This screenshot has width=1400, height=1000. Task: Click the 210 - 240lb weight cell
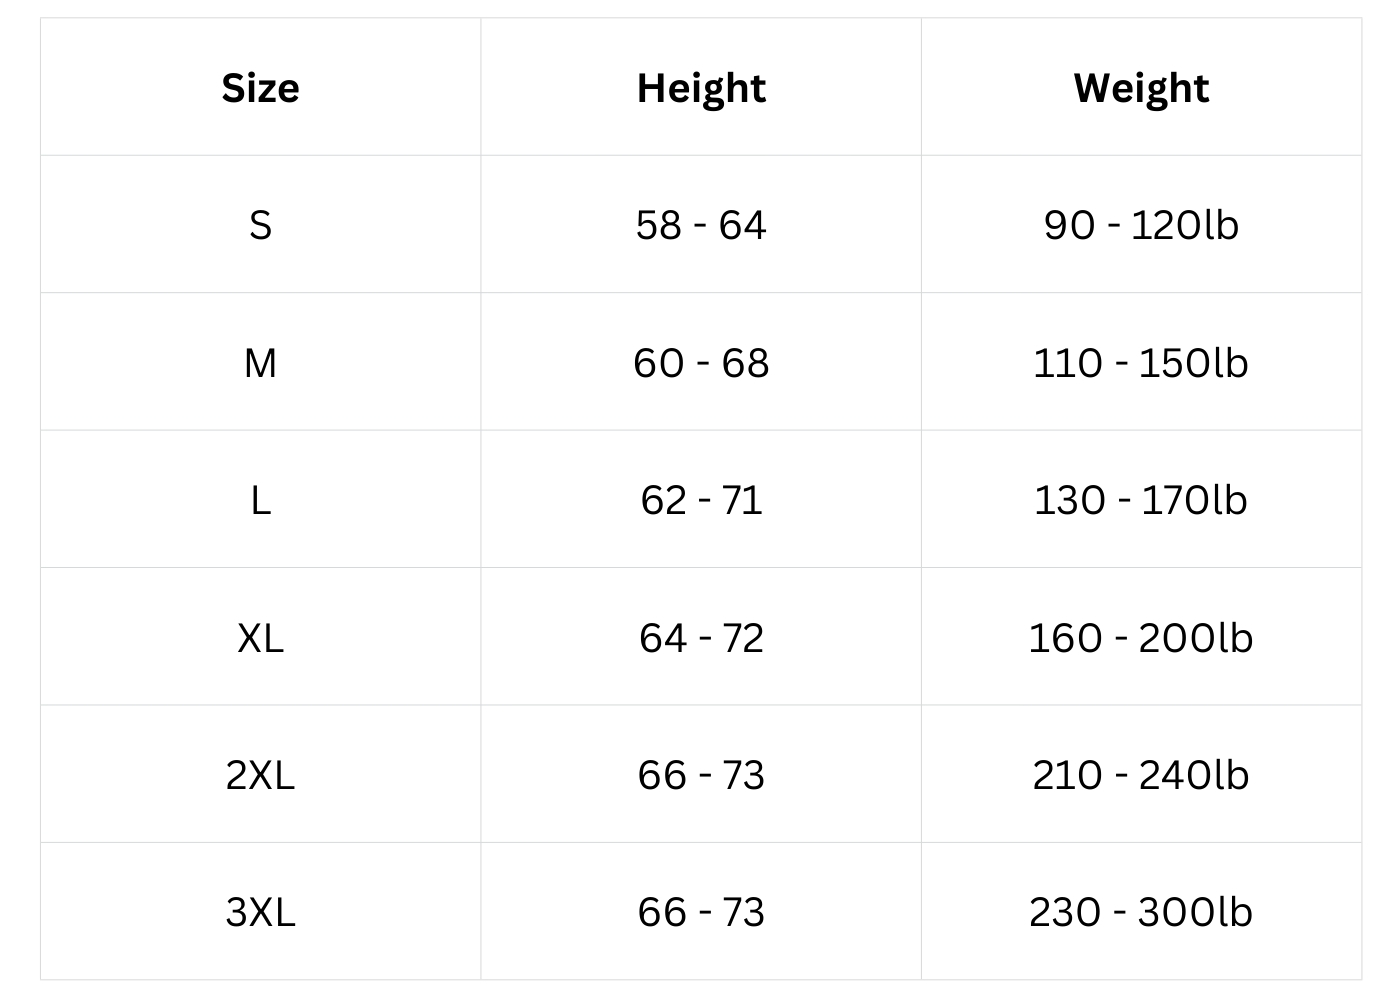[x=1141, y=774]
